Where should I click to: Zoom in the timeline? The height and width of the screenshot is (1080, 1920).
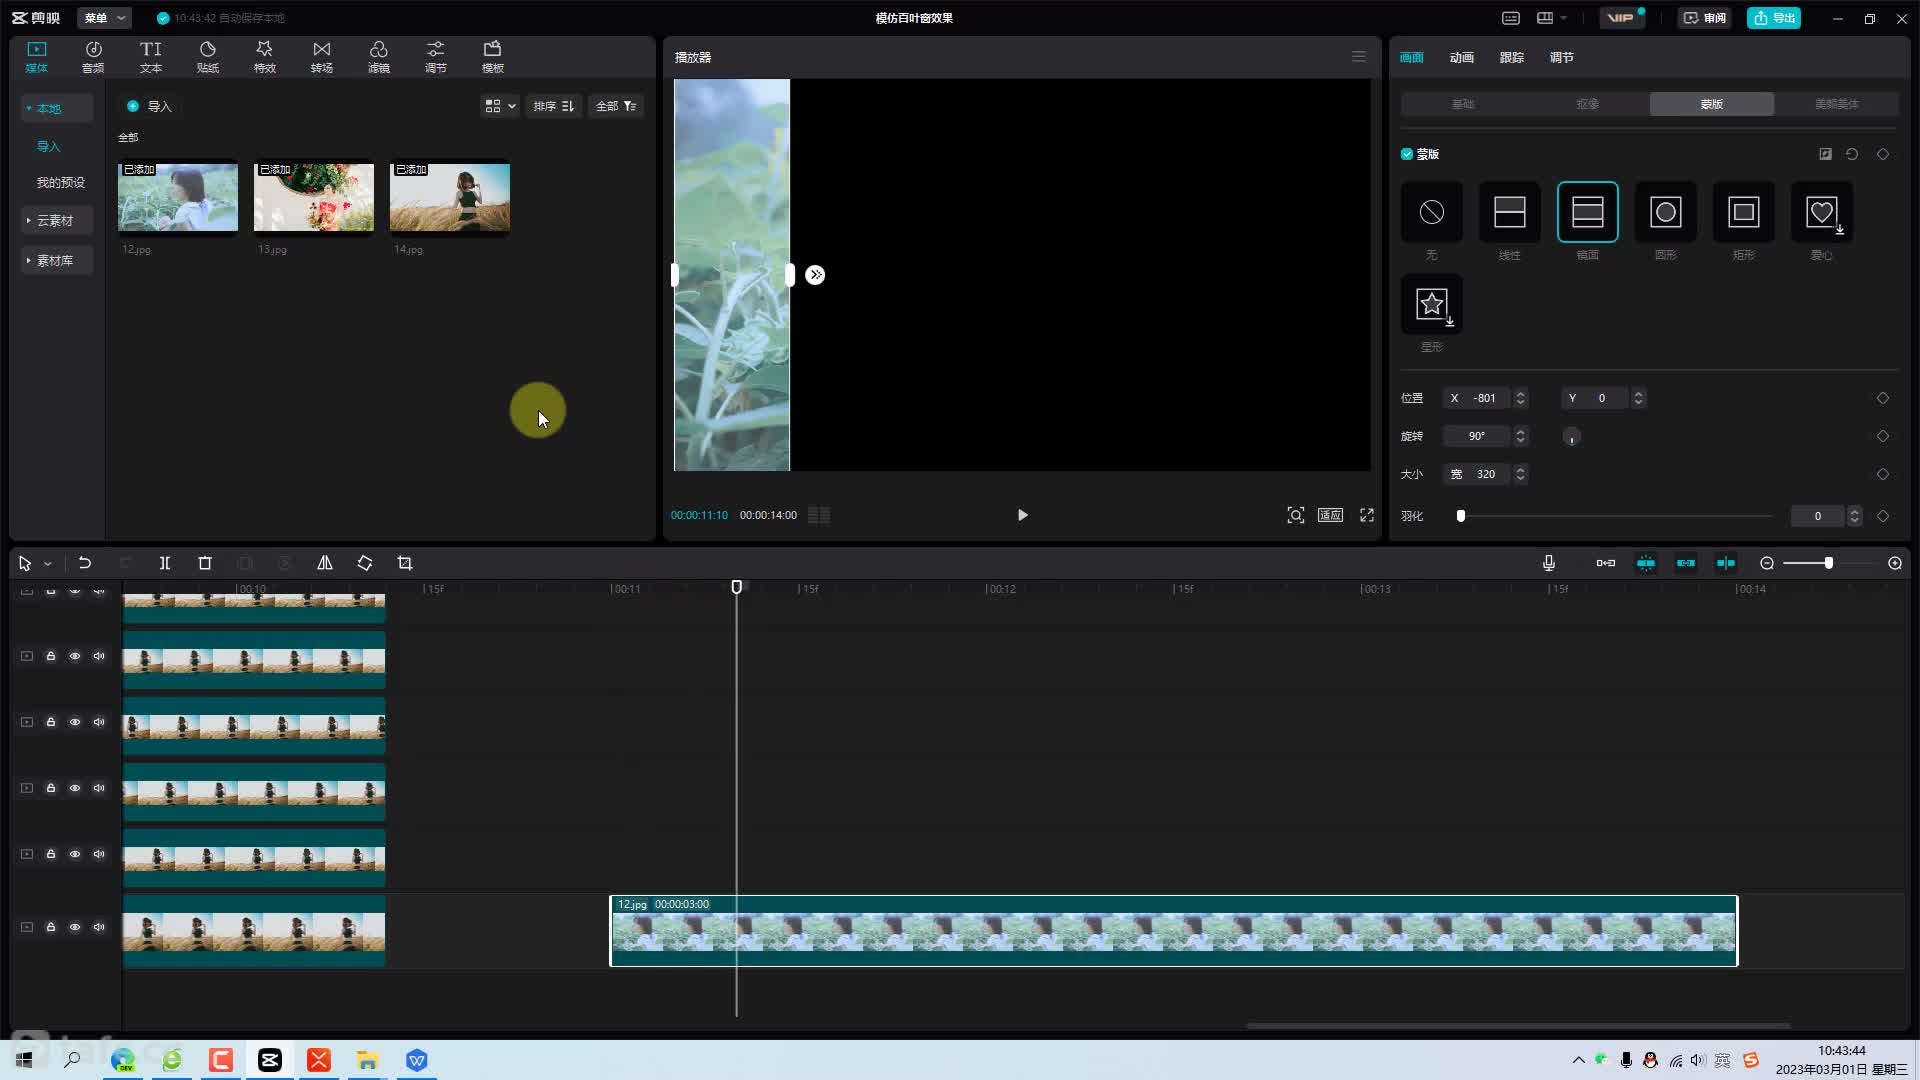tap(1895, 563)
